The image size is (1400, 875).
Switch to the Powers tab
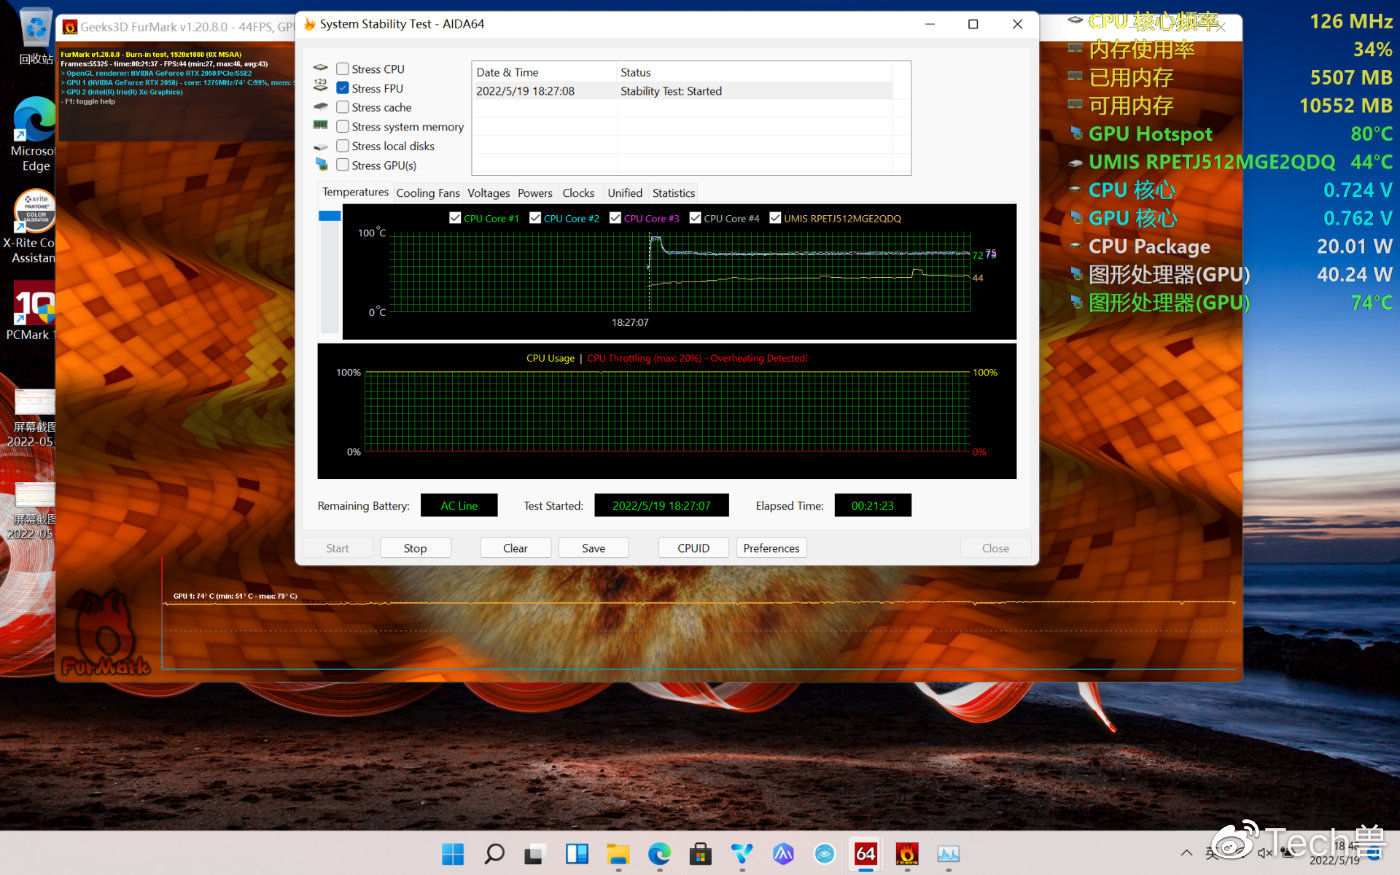click(535, 193)
